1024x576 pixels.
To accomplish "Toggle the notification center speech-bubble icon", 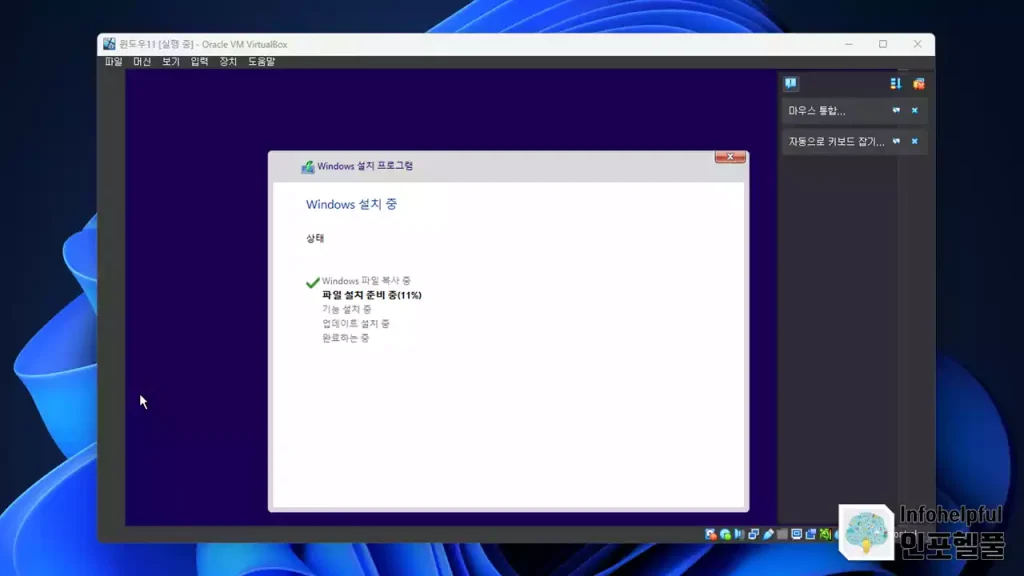I will (791, 84).
